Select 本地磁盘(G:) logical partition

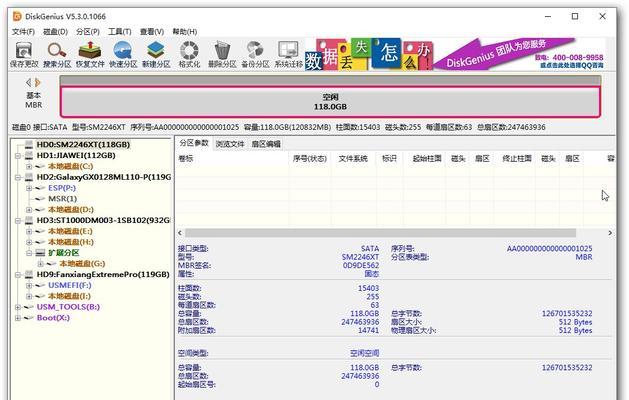coord(82,264)
